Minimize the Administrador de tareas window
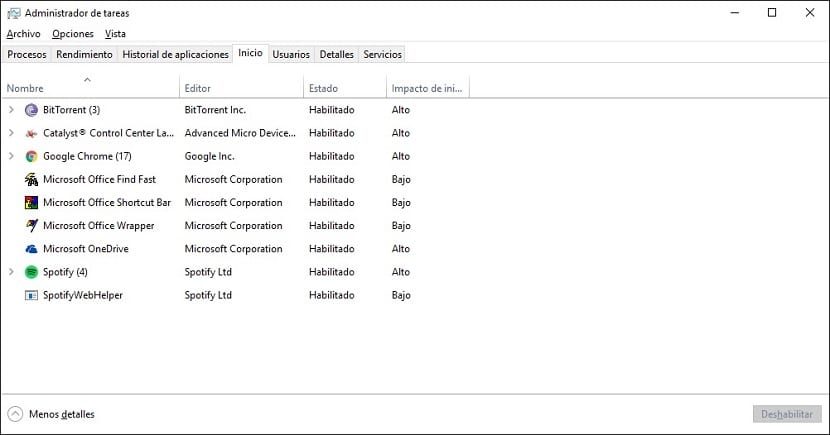Viewport: 830px width, 435px height. (735, 13)
